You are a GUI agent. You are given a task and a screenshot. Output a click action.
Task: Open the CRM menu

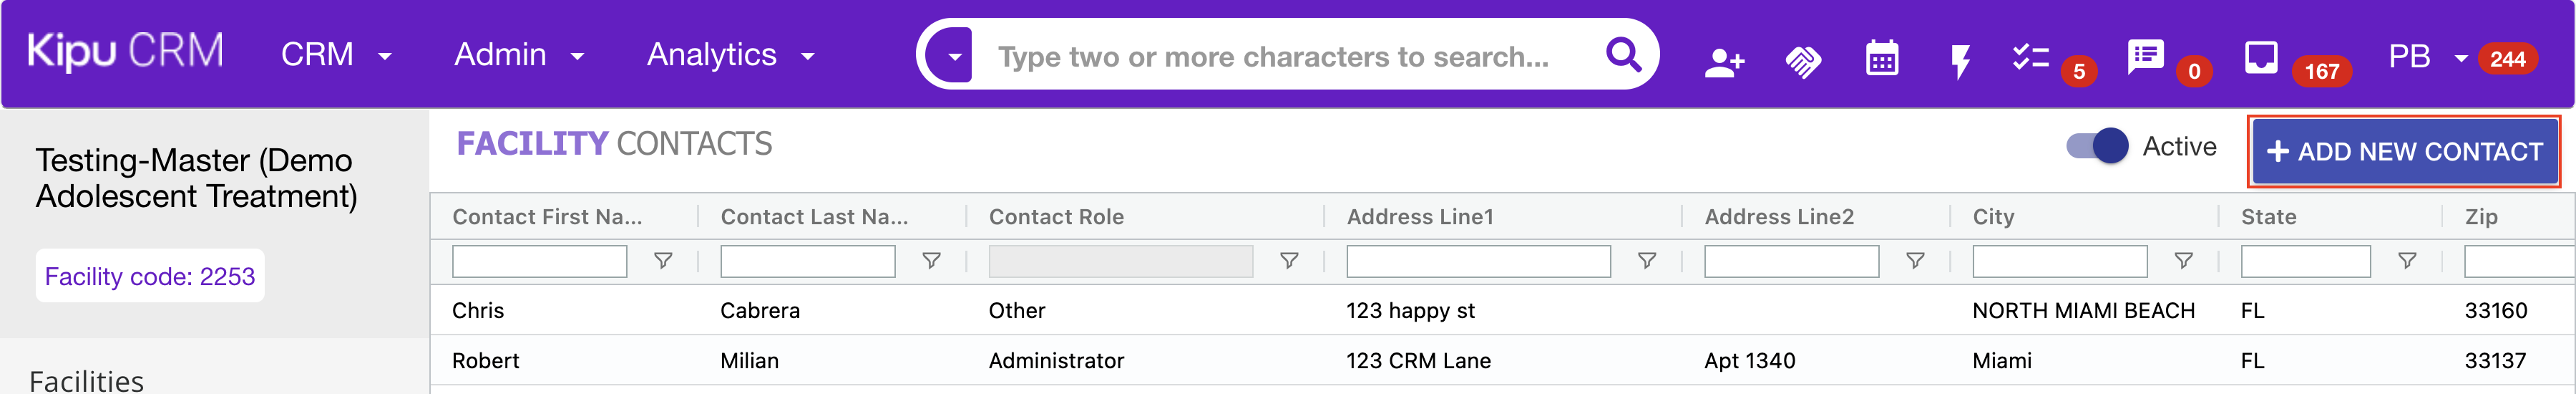tap(335, 55)
